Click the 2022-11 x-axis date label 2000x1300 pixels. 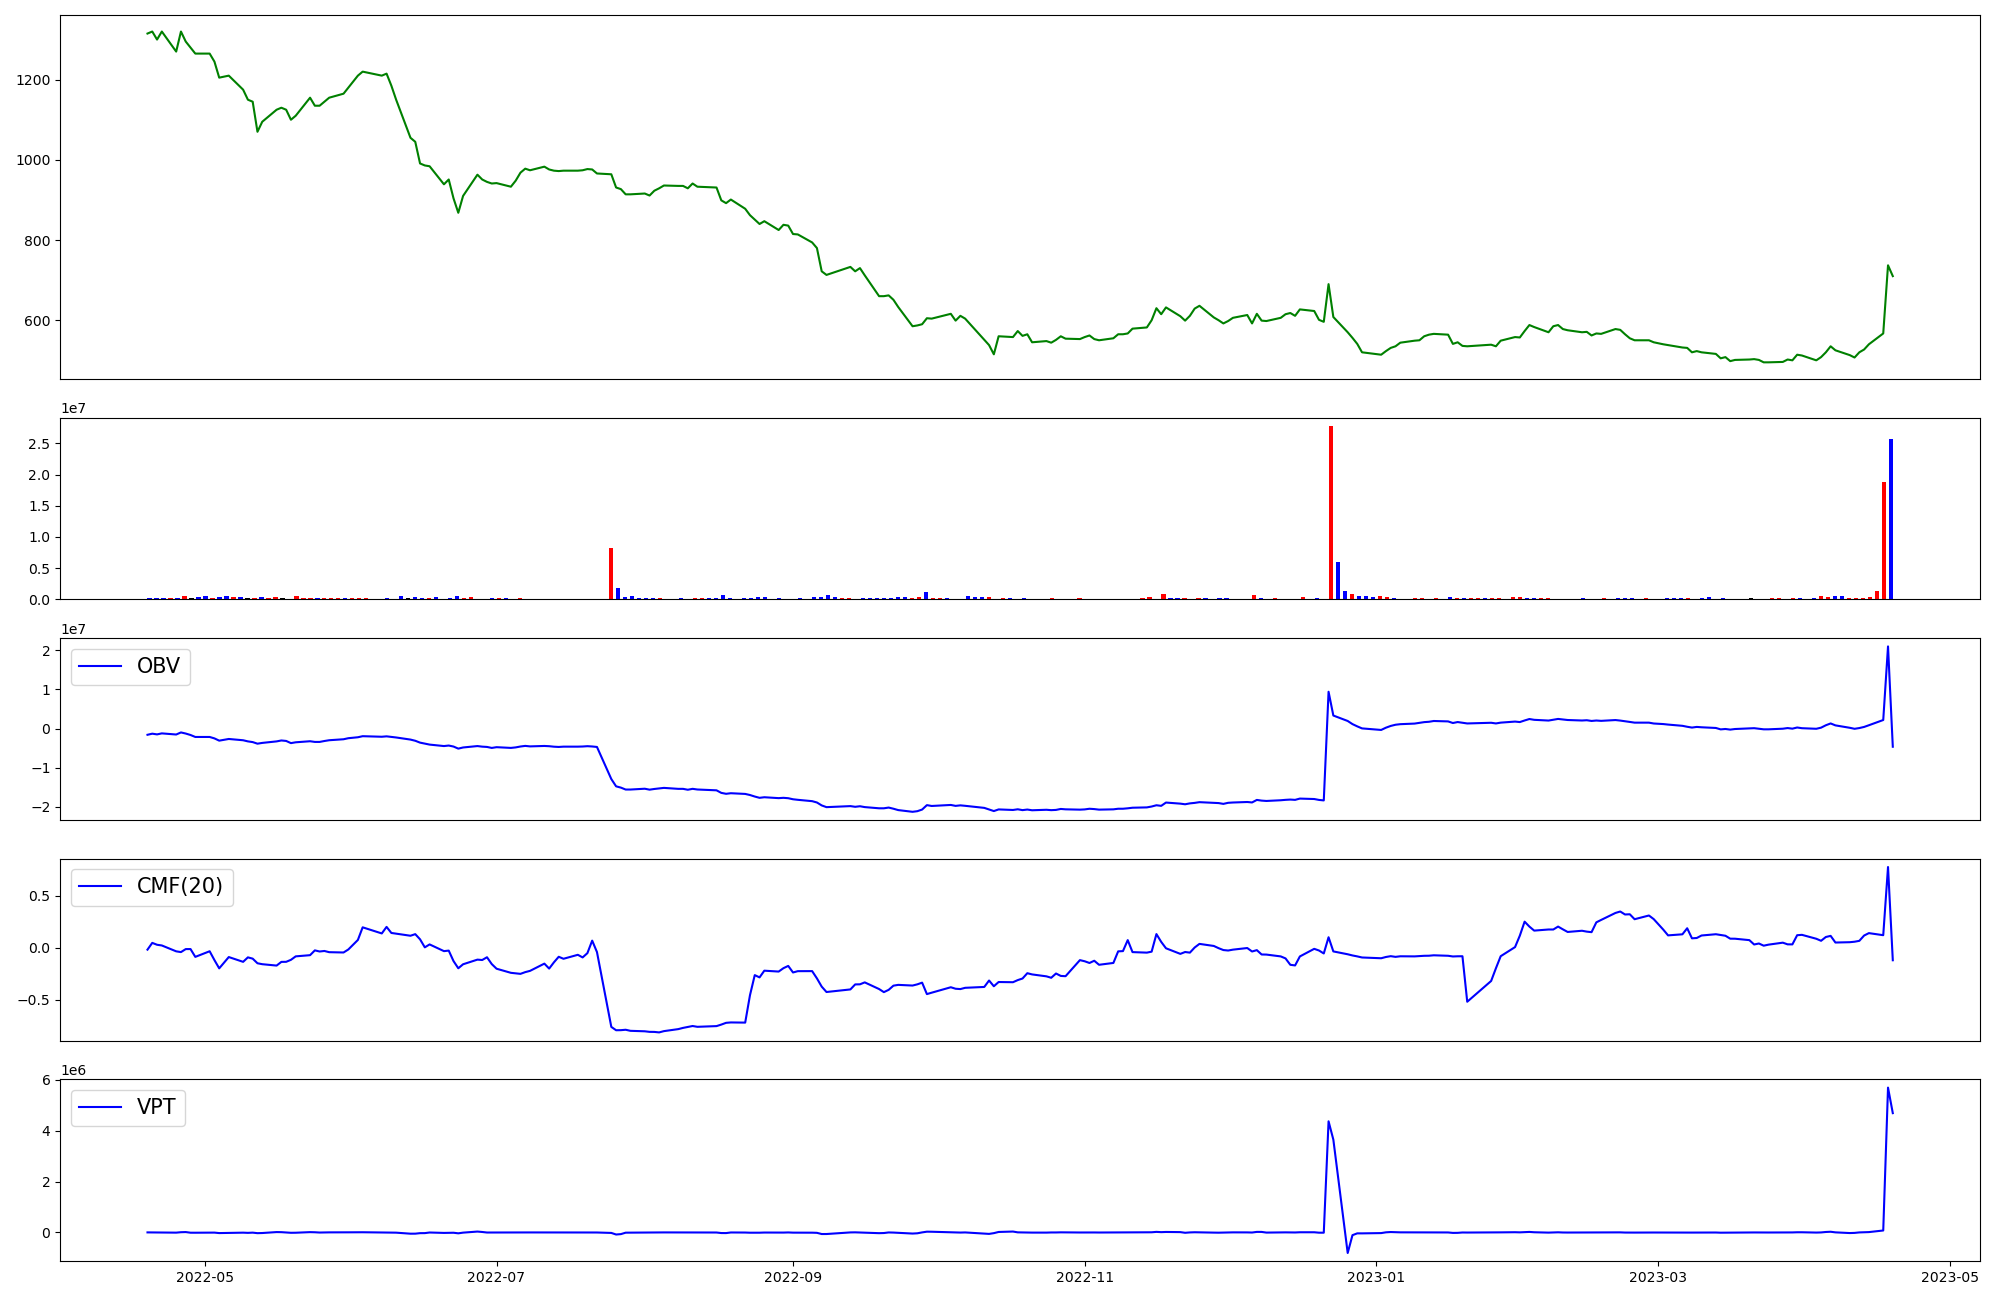(1085, 1276)
